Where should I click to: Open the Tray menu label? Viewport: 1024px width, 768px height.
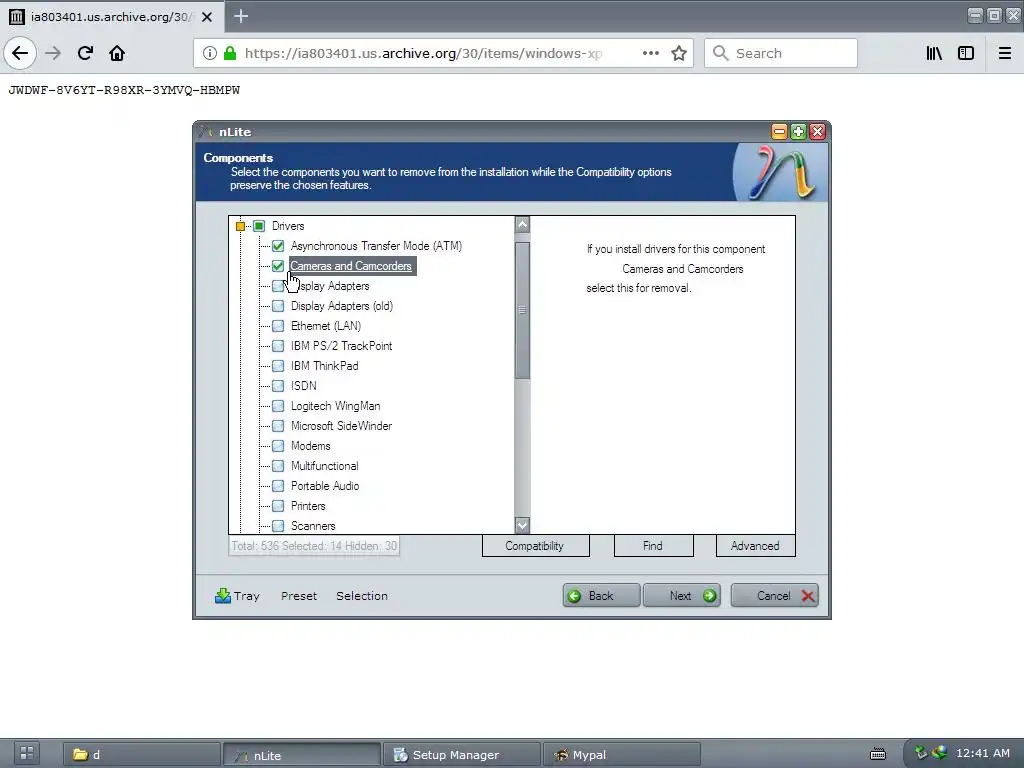(247, 596)
